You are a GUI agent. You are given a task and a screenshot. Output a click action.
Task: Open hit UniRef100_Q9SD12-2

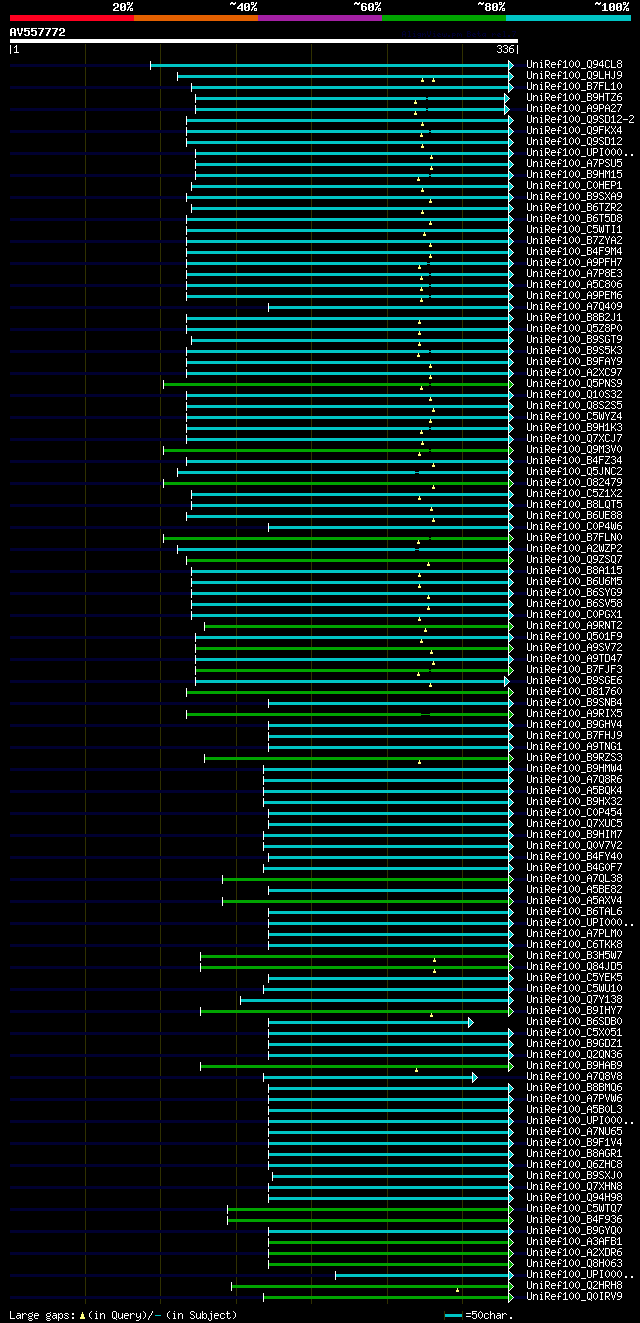coord(580,120)
